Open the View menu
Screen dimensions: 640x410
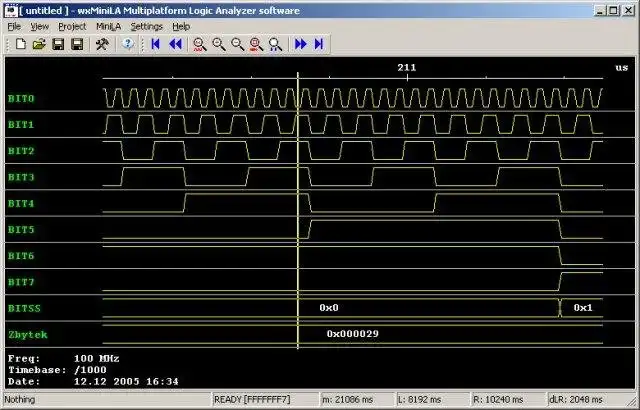point(40,27)
